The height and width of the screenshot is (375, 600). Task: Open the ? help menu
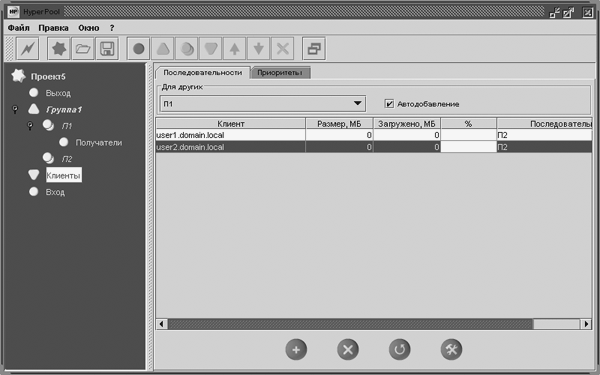(112, 28)
